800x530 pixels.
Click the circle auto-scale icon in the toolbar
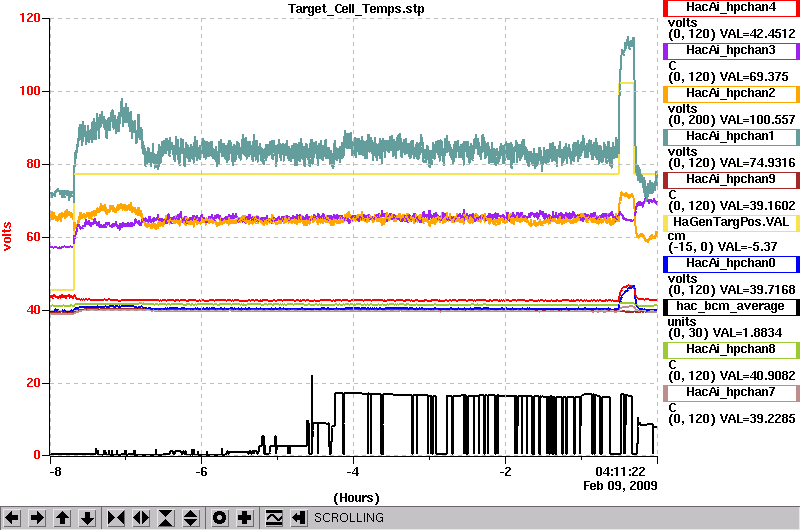click(x=219, y=518)
